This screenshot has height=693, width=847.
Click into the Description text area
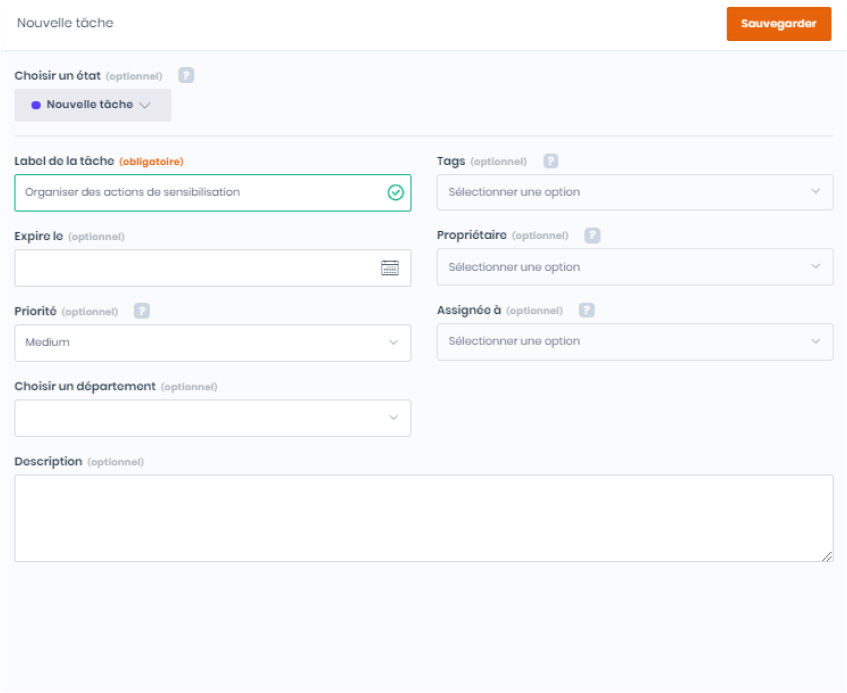tap(423, 518)
